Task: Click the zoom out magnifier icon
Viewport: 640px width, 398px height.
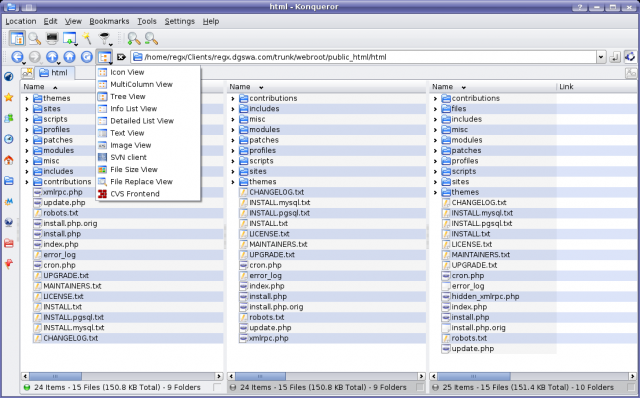Action: tap(151, 39)
